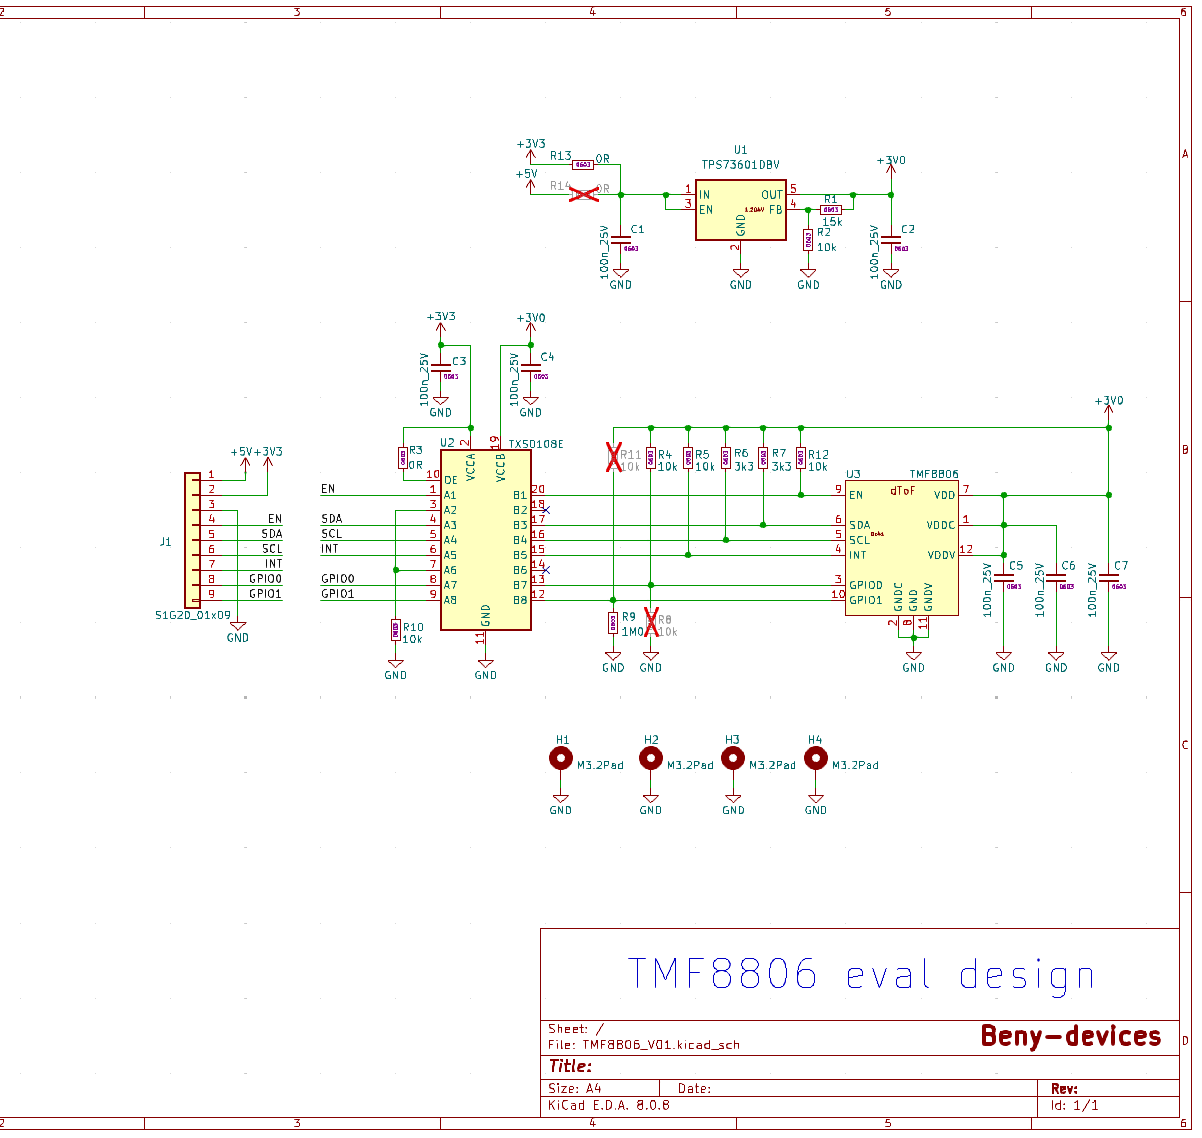Image resolution: width=1202 pixels, height=1138 pixels.
Task: Select the crossed-out R8 resistor
Action: 651,623
